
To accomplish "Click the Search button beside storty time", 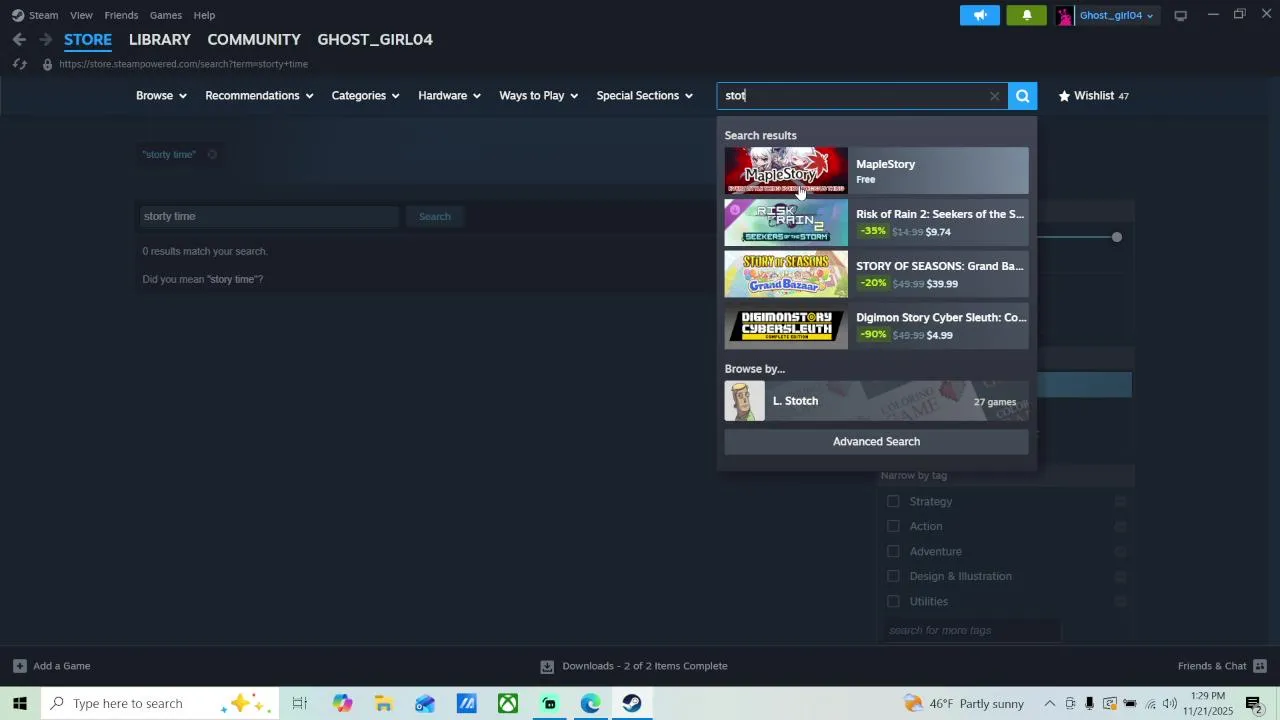I will point(434,216).
